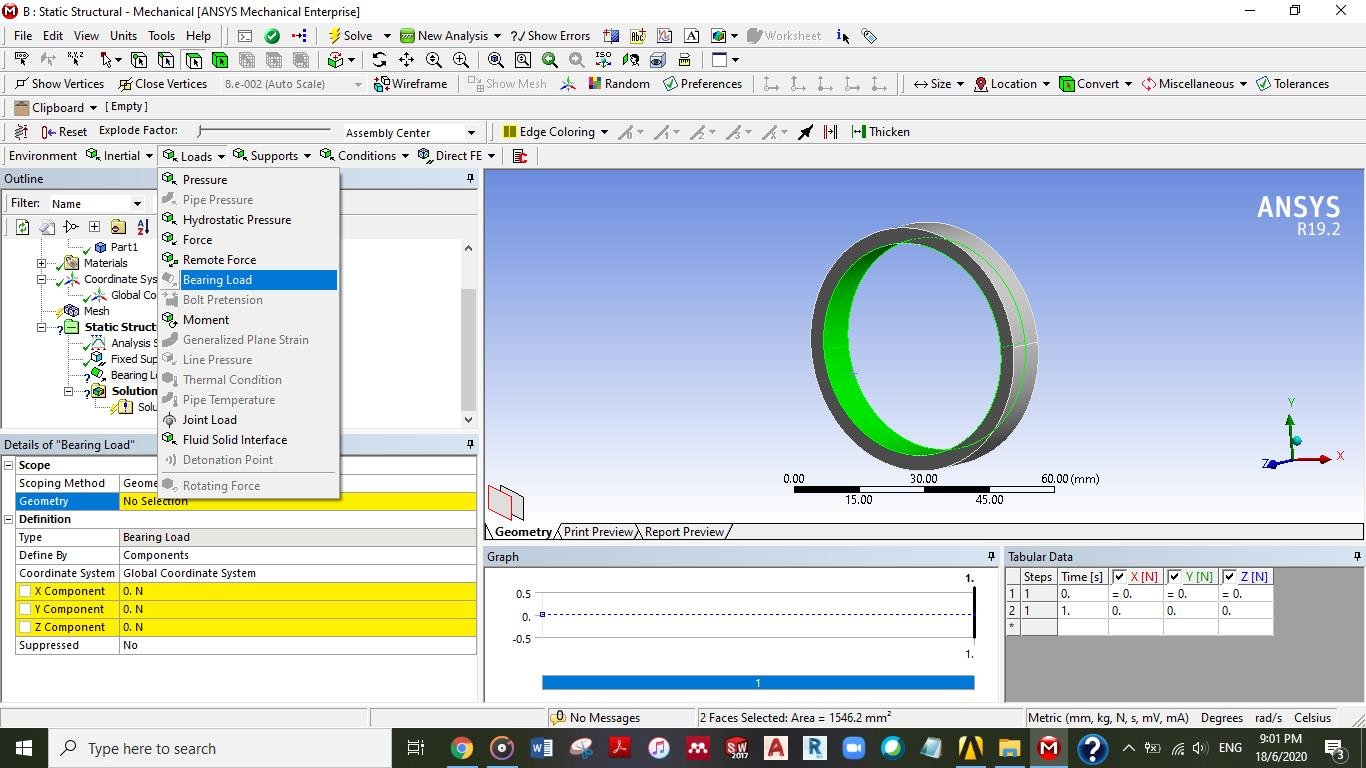Image resolution: width=1366 pixels, height=768 pixels.
Task: Click the New Analysis button
Action: [x=444, y=36]
